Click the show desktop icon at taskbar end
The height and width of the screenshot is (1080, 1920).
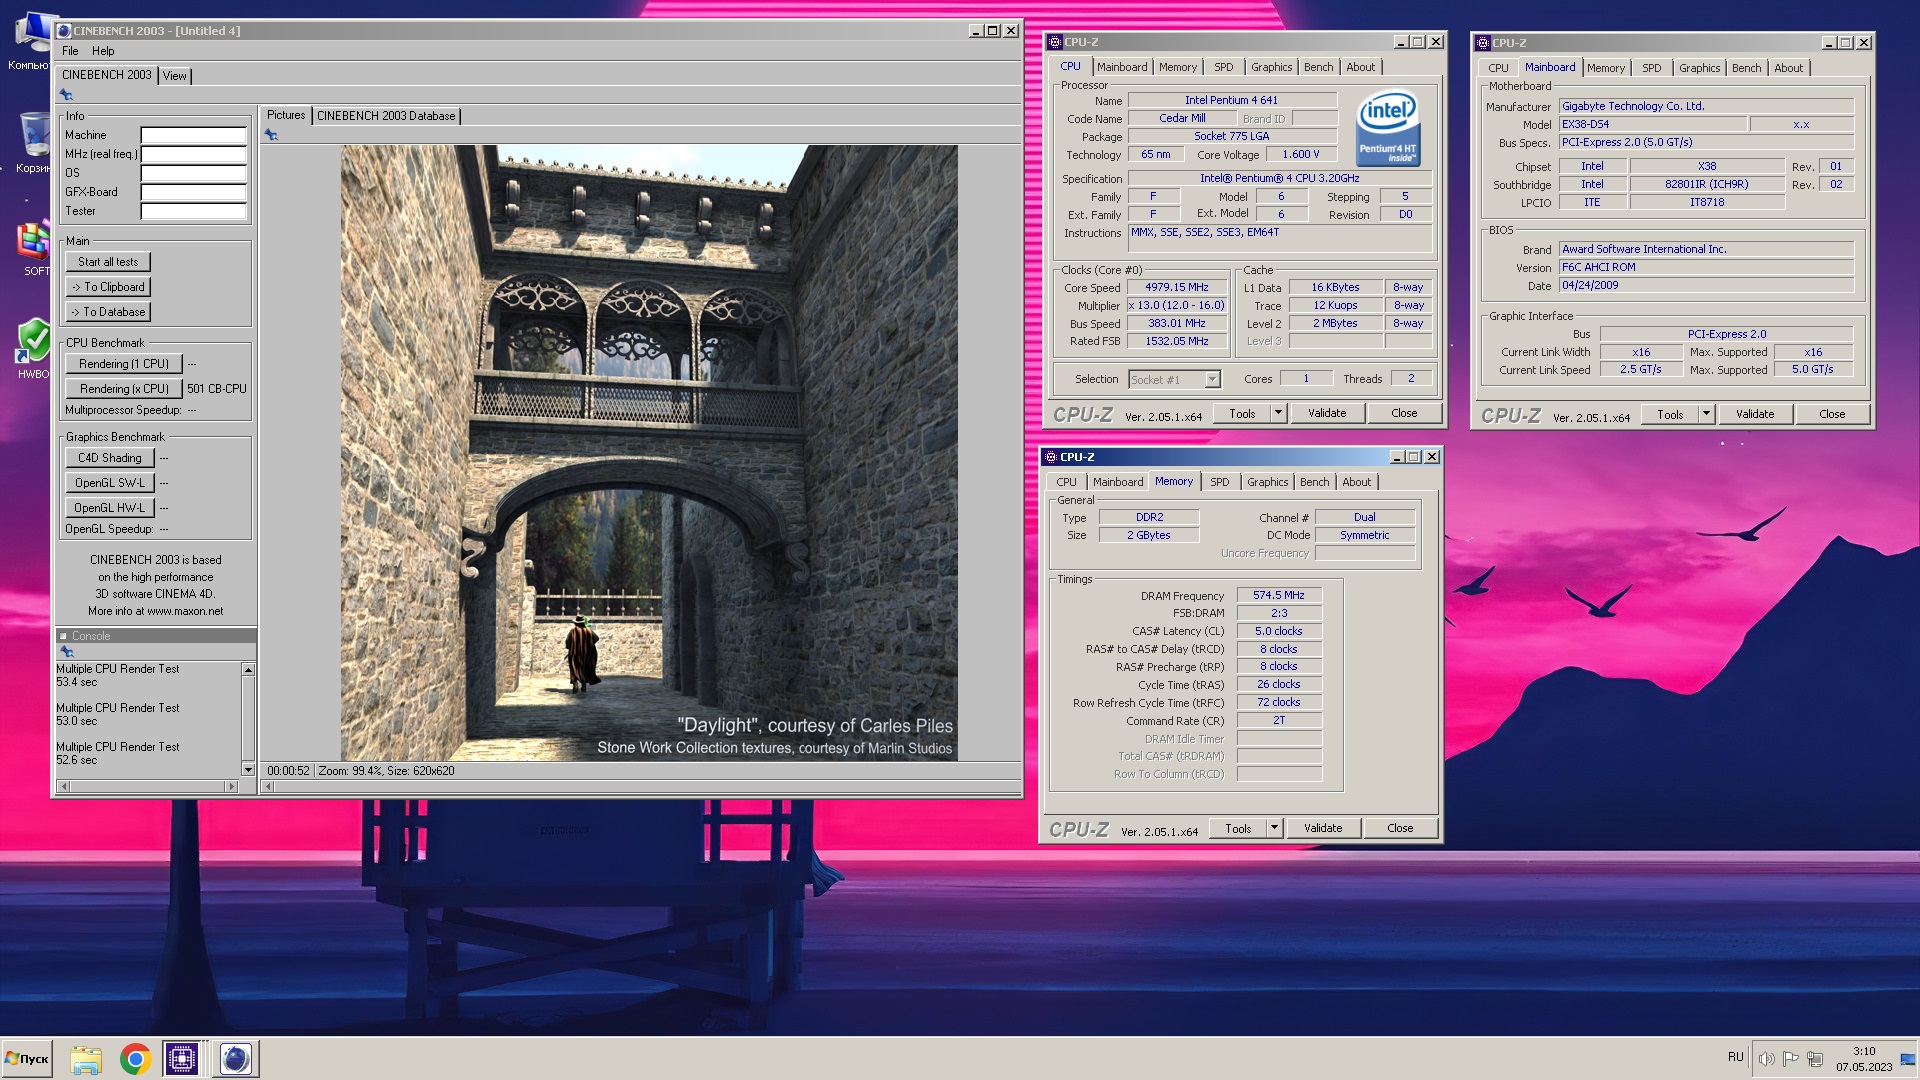click(x=1908, y=1058)
